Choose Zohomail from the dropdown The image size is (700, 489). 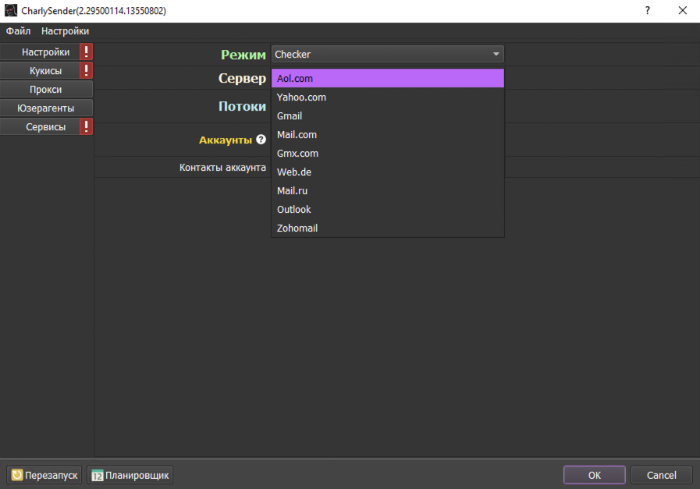(387, 228)
